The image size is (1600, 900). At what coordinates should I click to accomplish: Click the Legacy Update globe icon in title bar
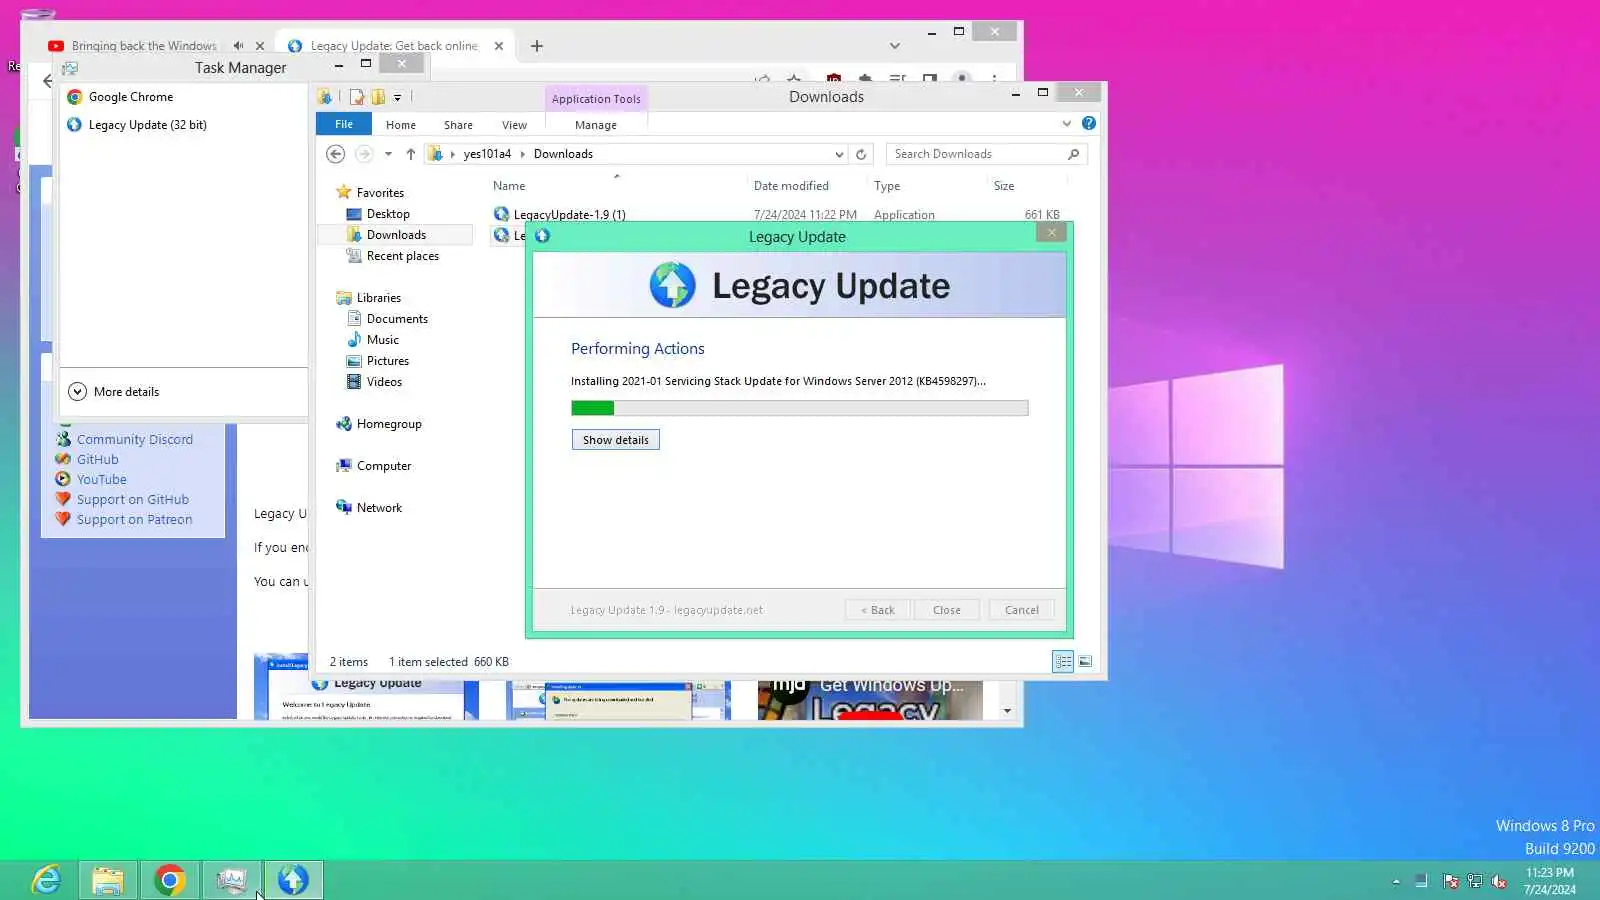point(542,236)
